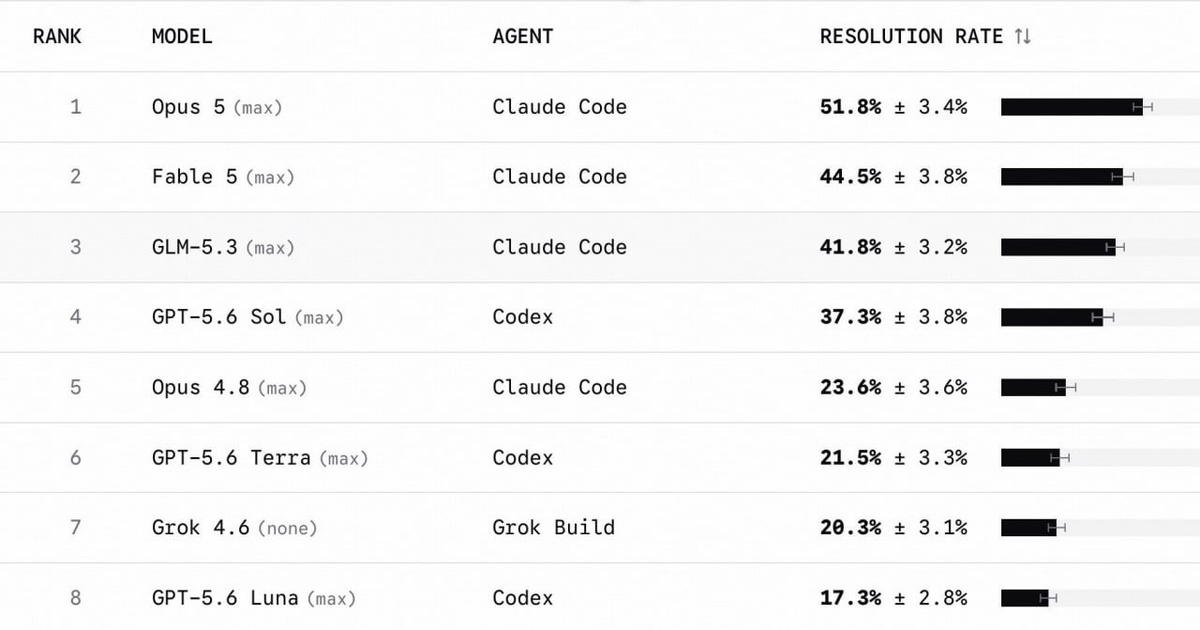The image size is (1200, 630).
Task: Click the Opus 4.8 (max) model name
Action: click(x=229, y=387)
